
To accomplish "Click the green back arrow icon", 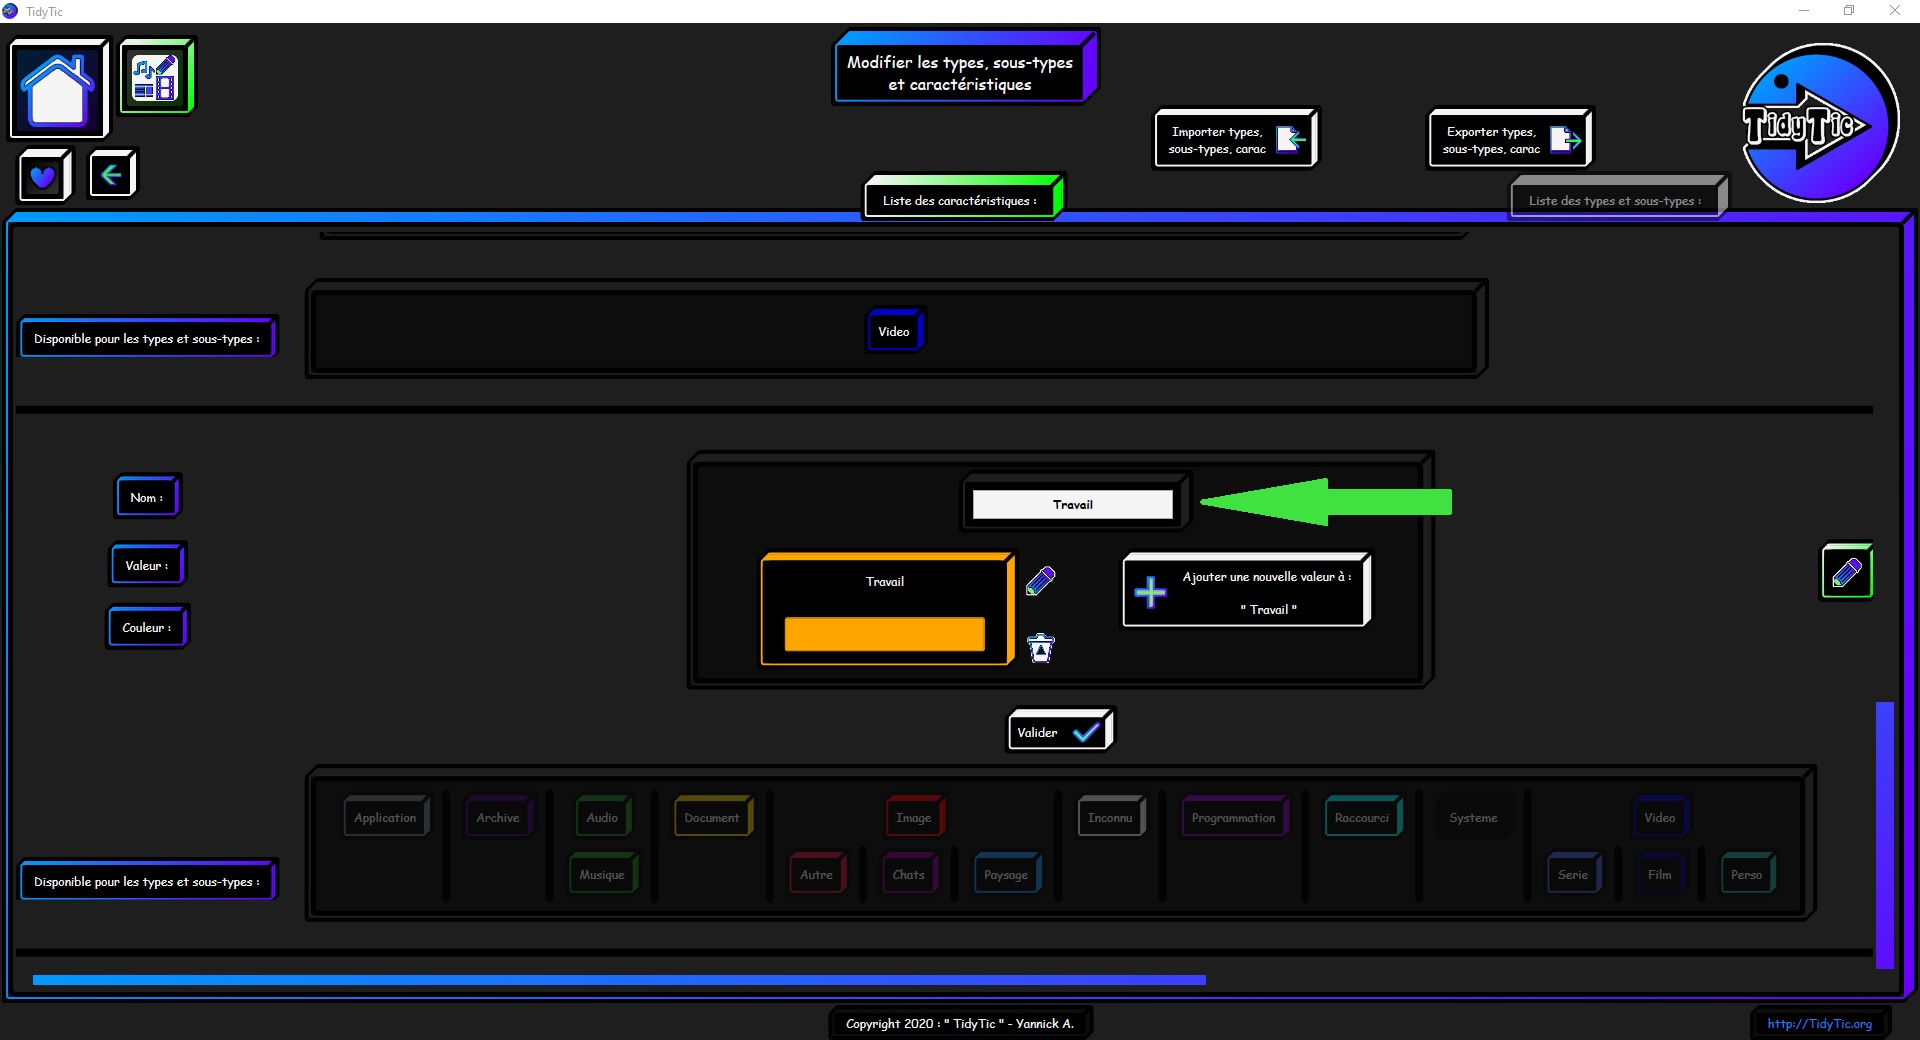I will pos(111,175).
